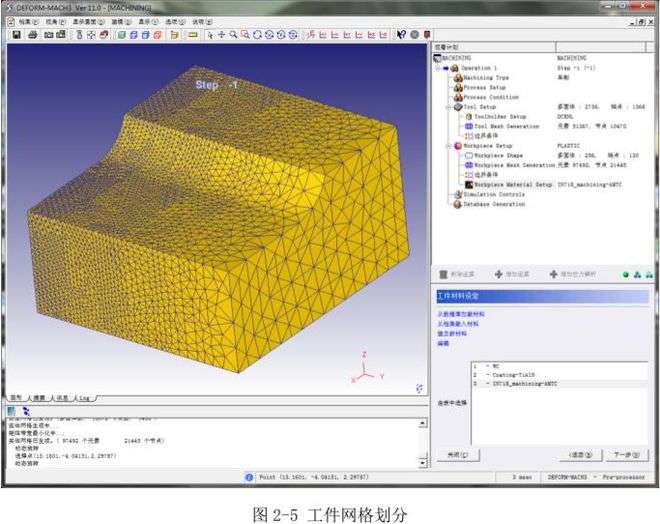This screenshot has height=524, width=660.
Task: Select the Zoom magnifier tool
Action: click(234, 35)
